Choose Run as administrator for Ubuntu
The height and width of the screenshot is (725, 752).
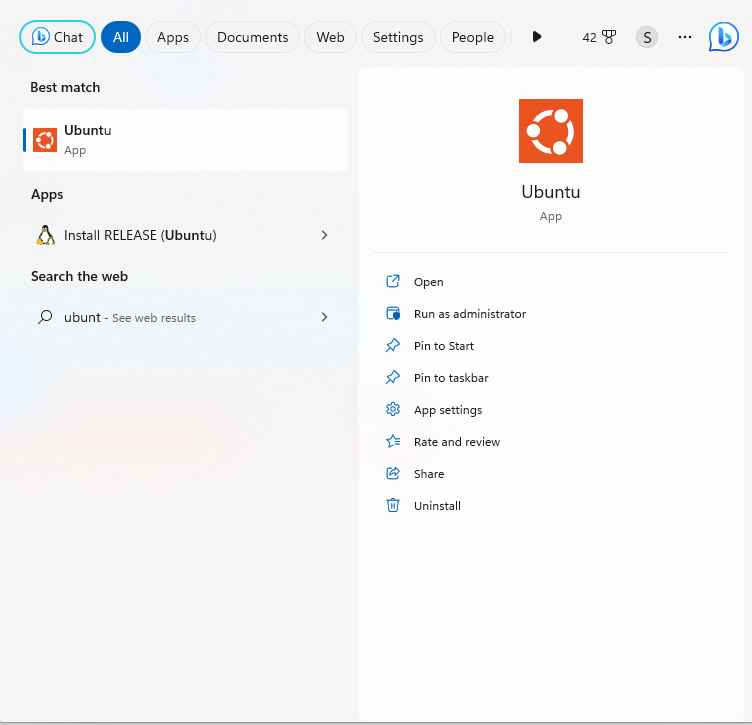(469, 314)
